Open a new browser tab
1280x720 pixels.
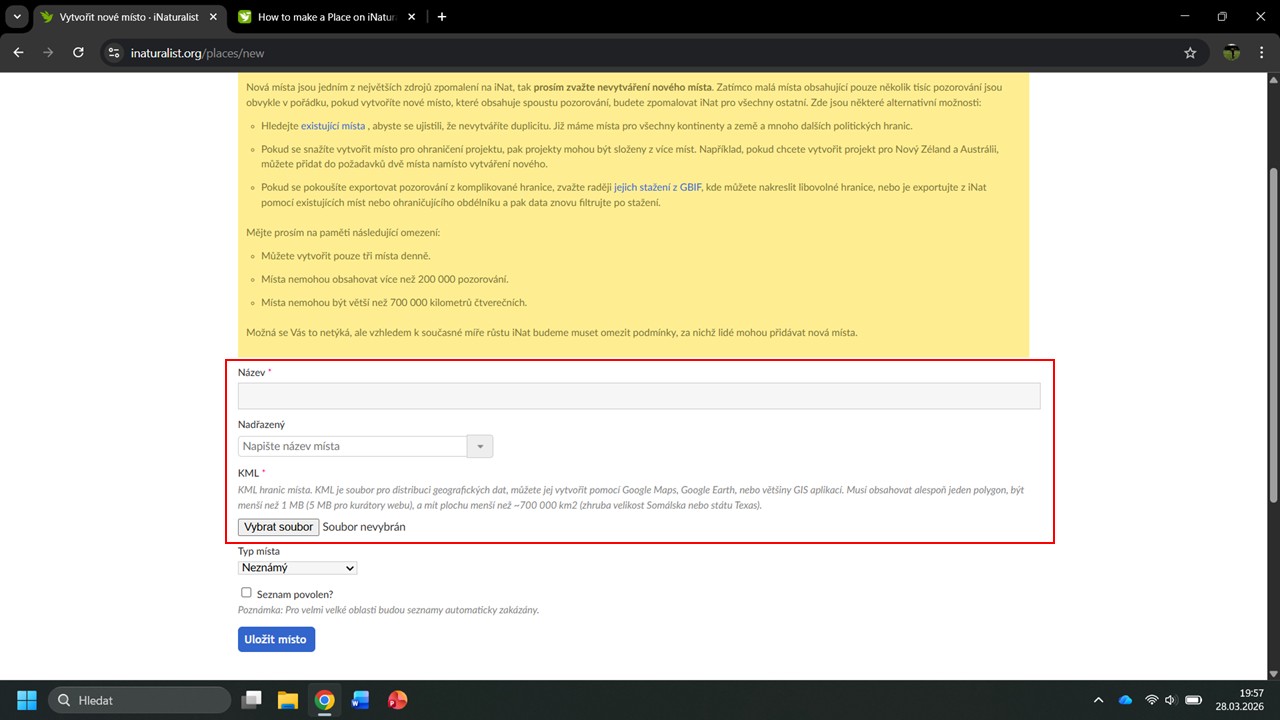click(x=442, y=17)
